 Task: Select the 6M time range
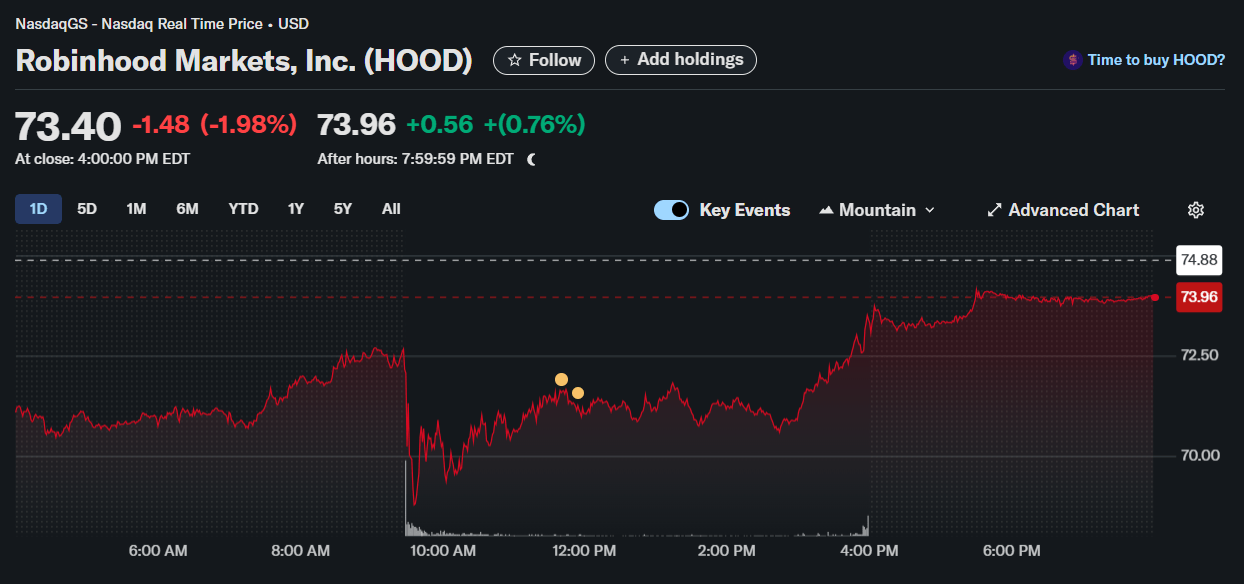click(187, 209)
